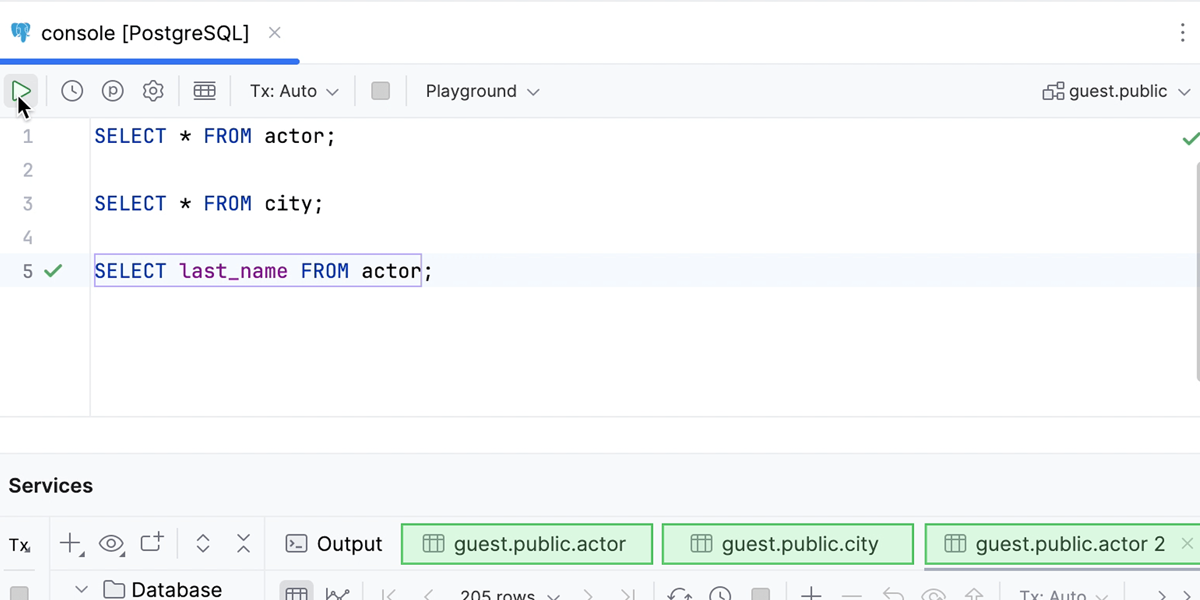The image size is (1200, 600).
Task: Open the three-dot tab options menu
Action: coord(1182,33)
